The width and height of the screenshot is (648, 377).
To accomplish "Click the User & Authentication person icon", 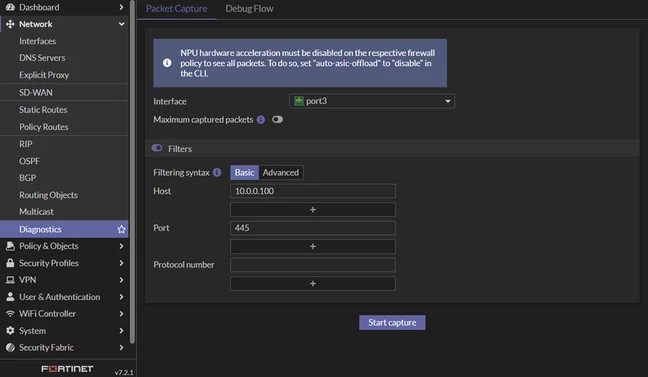I will click(x=10, y=297).
